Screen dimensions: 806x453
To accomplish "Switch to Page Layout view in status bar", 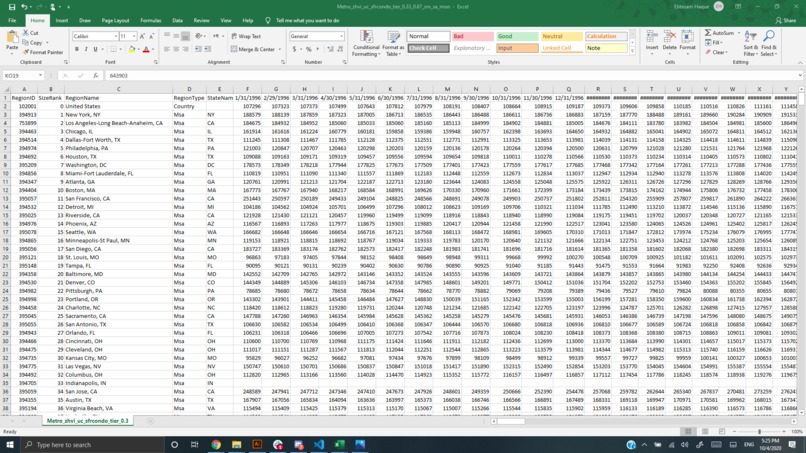I will point(705,431).
